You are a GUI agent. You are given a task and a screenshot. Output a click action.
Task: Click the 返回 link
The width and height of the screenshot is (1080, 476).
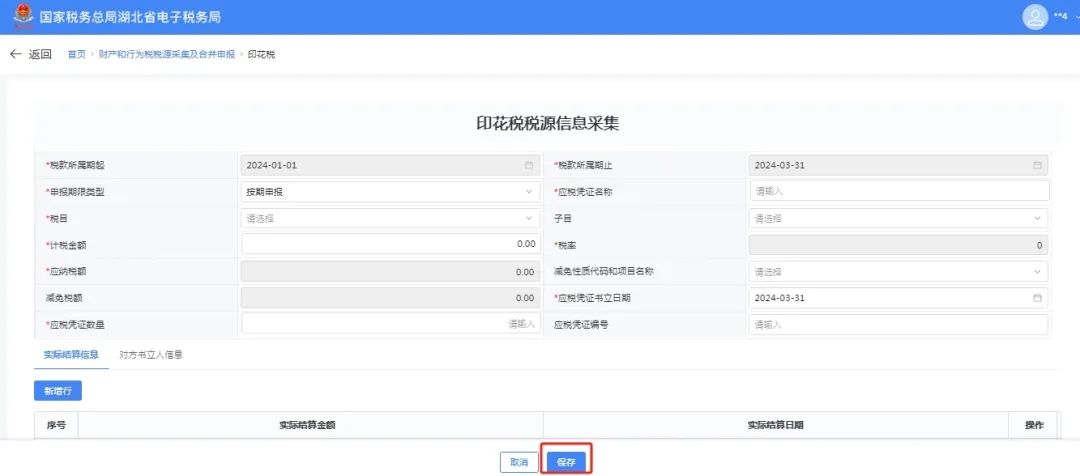(x=40, y=54)
